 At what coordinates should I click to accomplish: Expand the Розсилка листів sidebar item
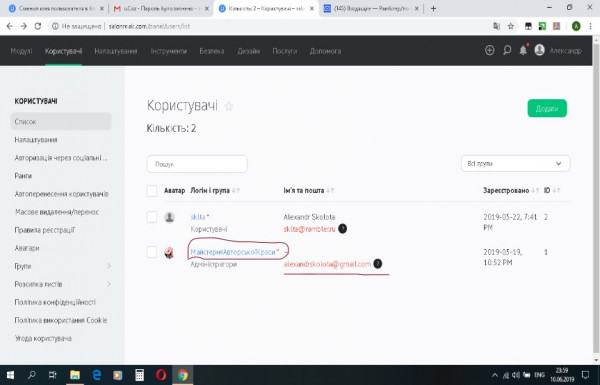coord(61,284)
